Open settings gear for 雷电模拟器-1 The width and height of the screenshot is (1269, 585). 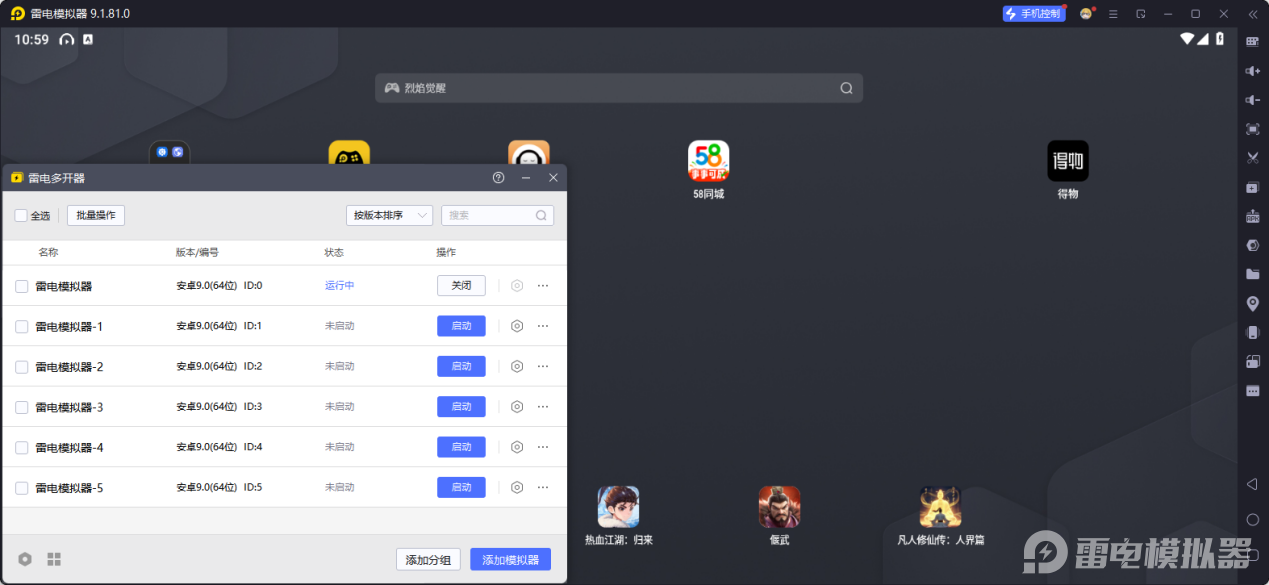517,326
